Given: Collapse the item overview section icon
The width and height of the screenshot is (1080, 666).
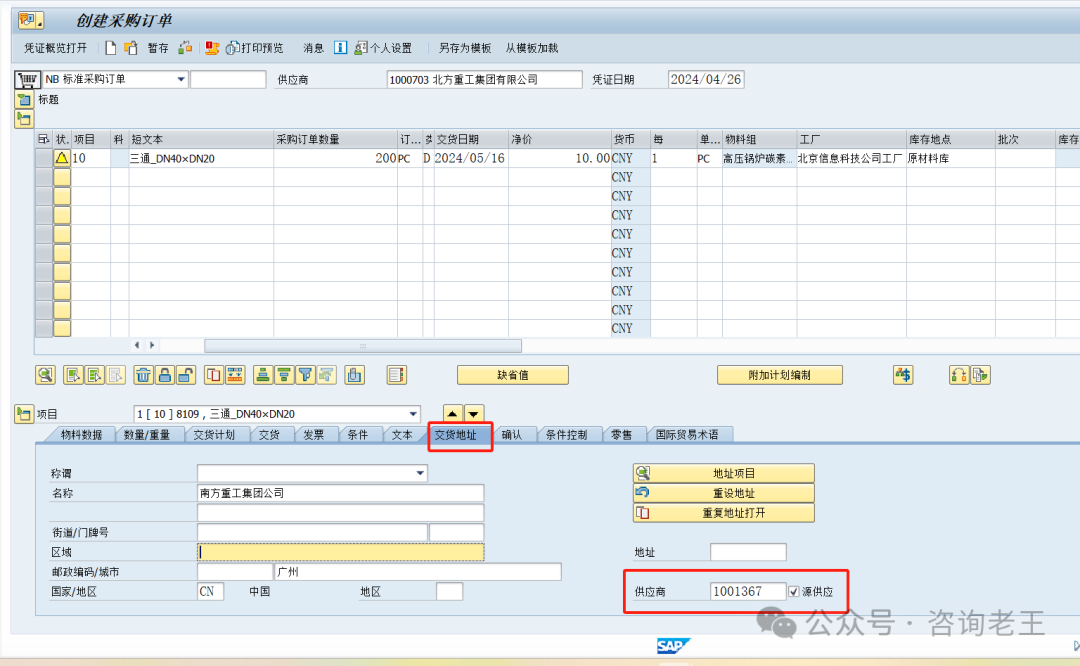Looking at the screenshot, I should 23,119.
